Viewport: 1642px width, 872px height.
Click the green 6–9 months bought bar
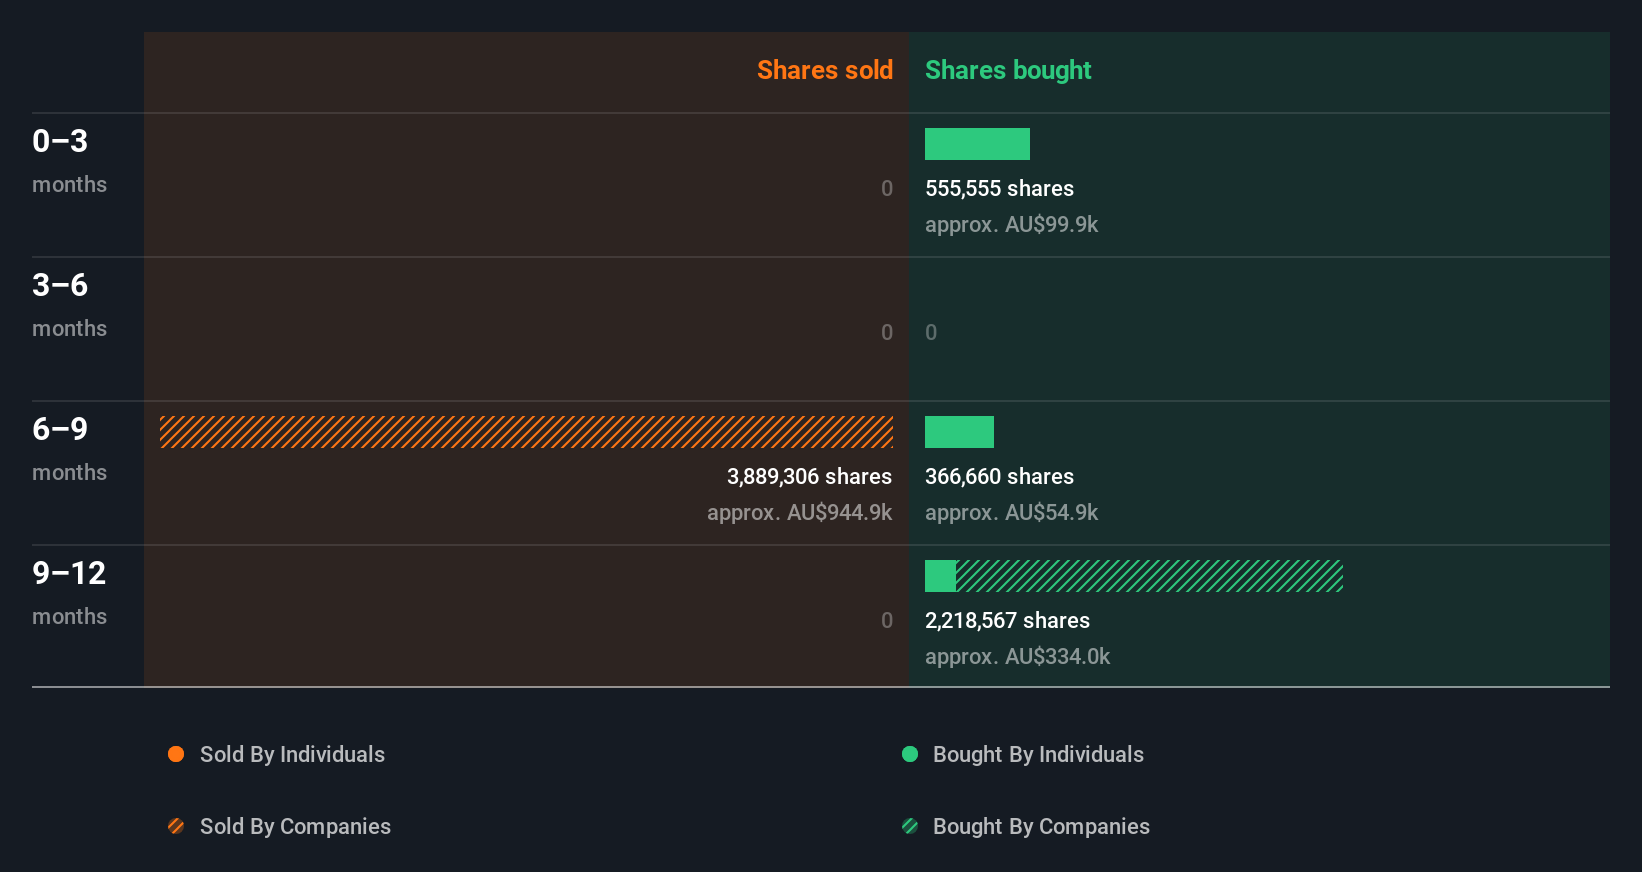[959, 432]
